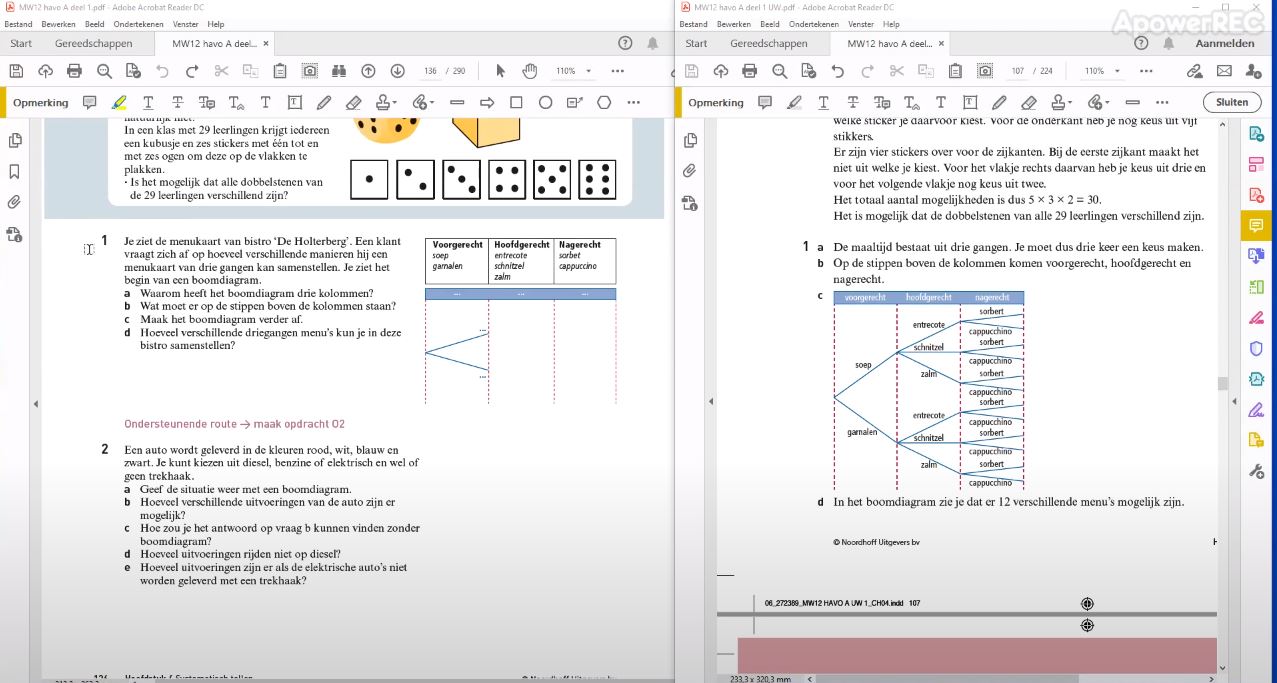1277x683 pixels.
Task: Open bookmarks panel in left window
Action: click(x=15, y=171)
